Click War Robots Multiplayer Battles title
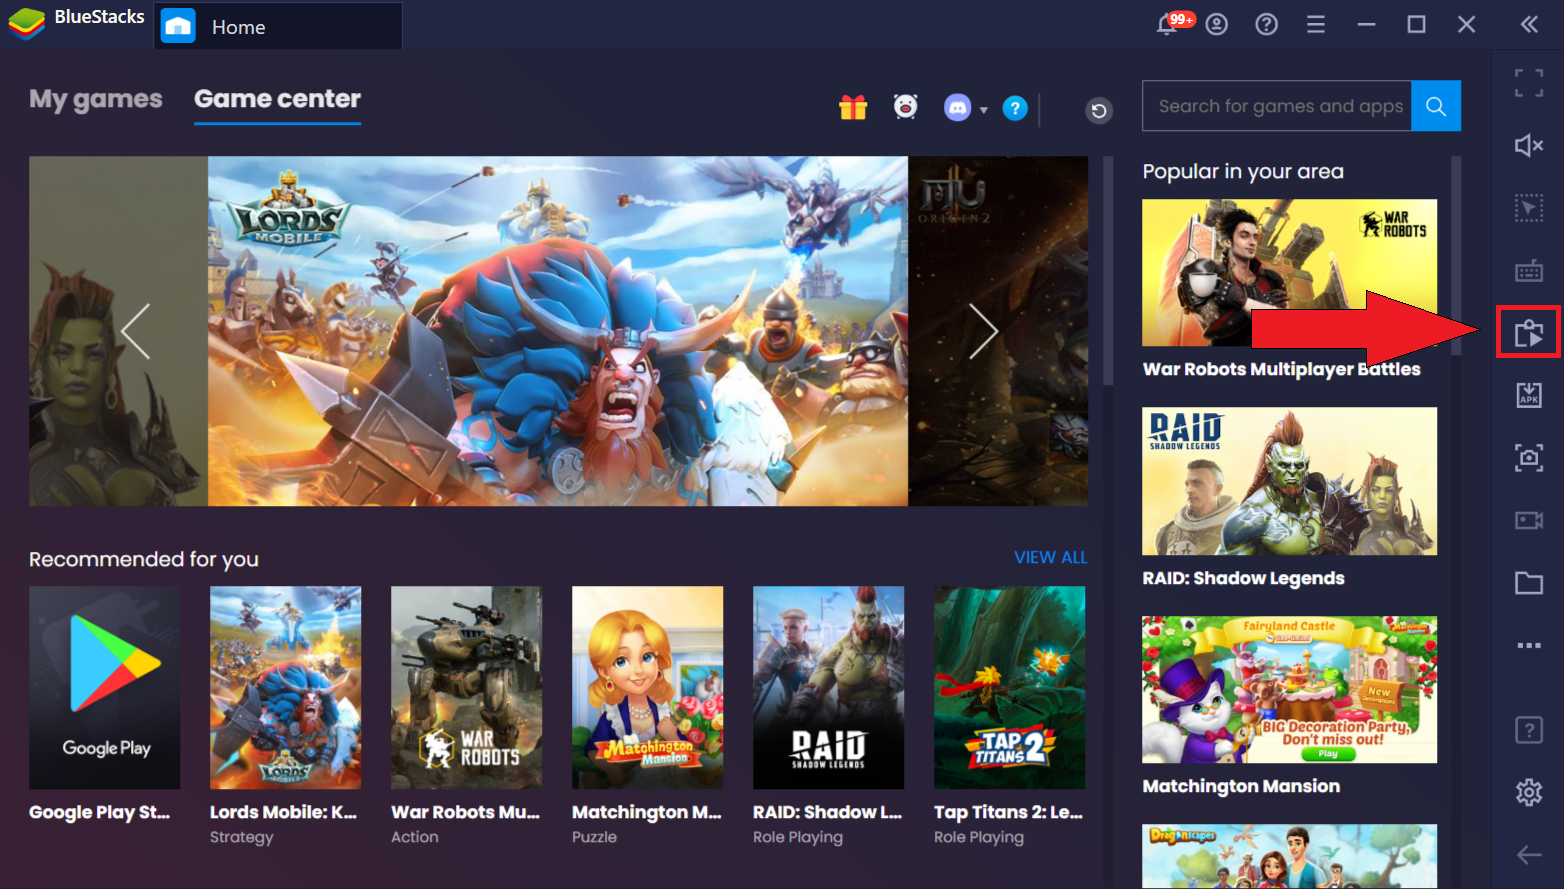1564x889 pixels. point(1282,369)
